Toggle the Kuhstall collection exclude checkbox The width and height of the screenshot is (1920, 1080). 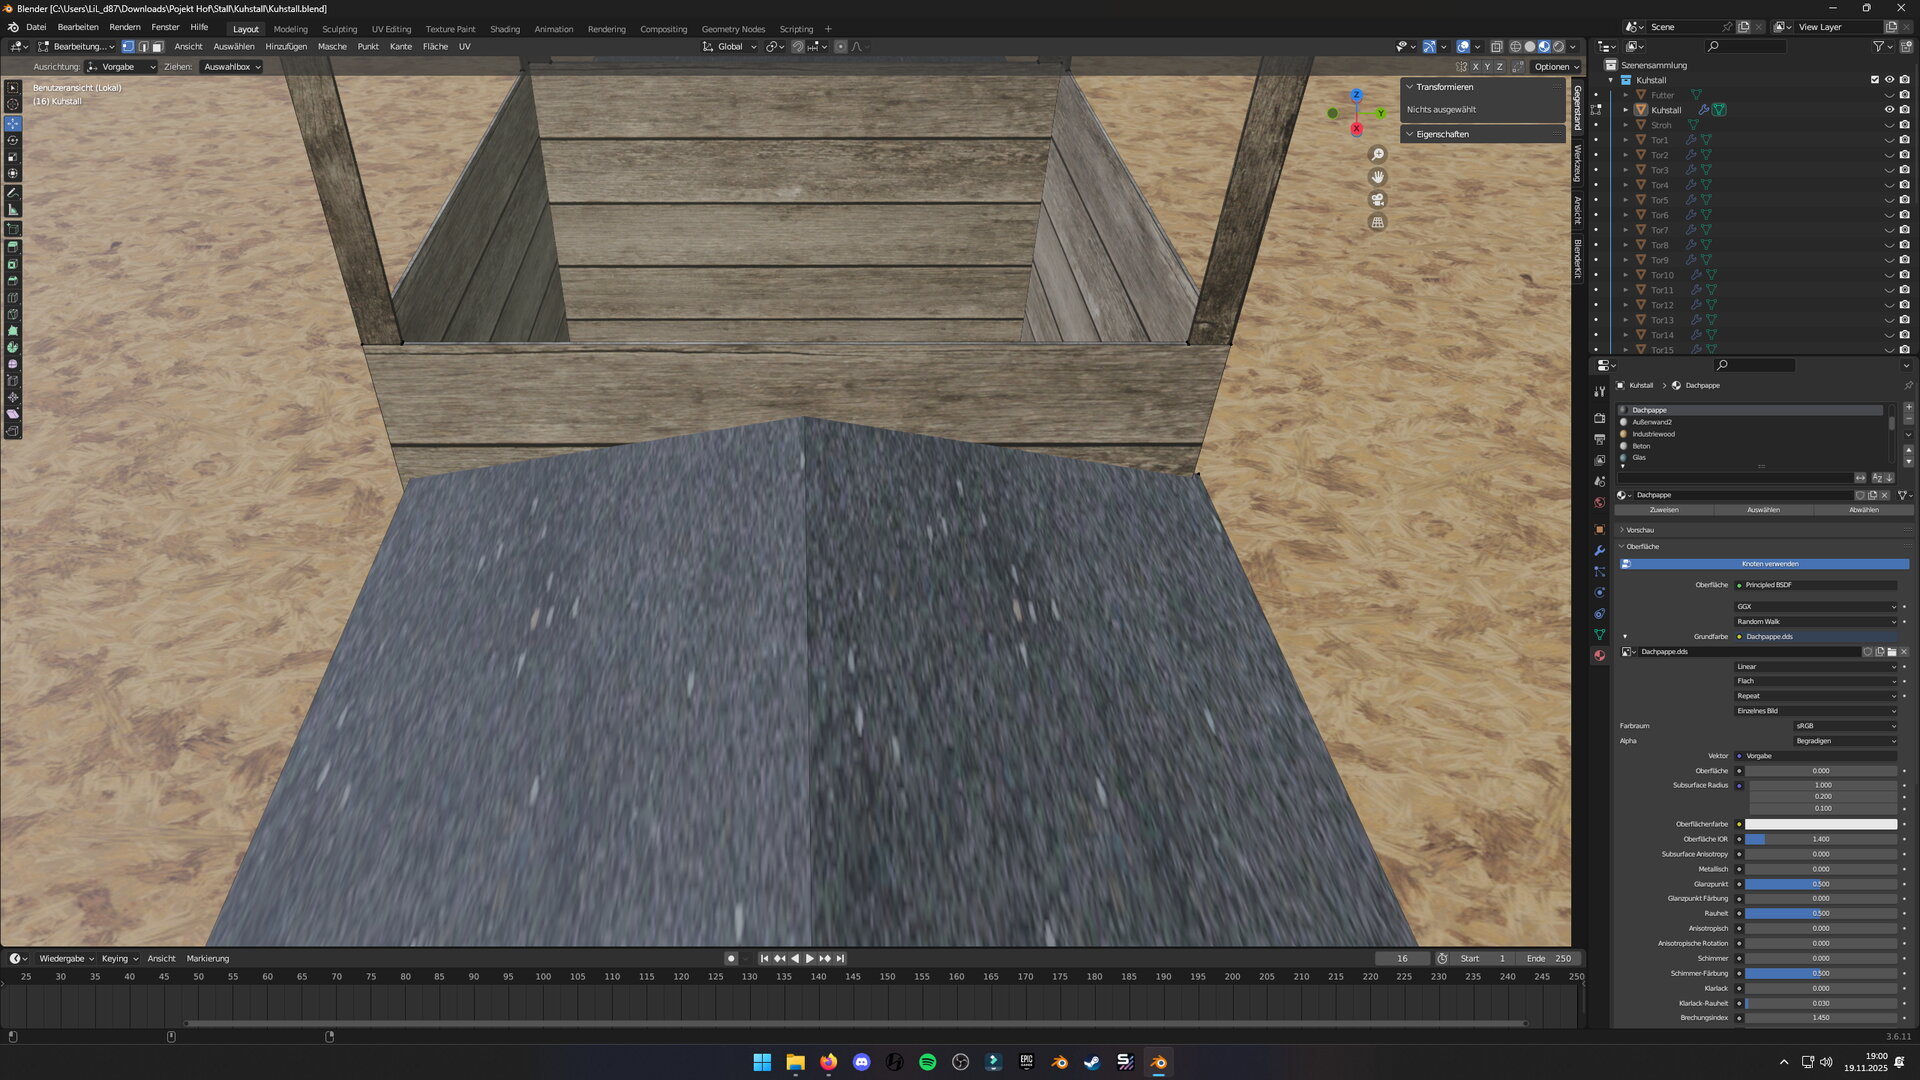1874,80
